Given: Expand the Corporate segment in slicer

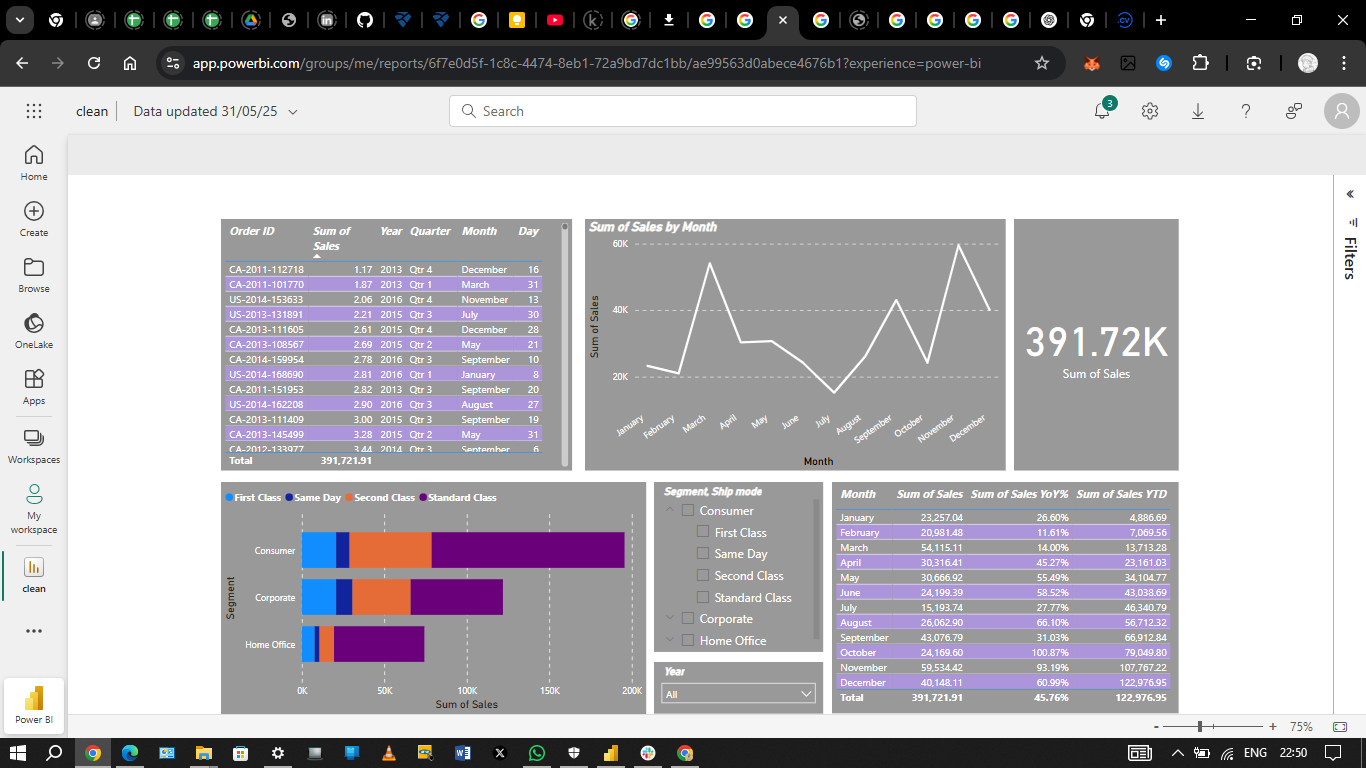Looking at the screenshot, I should tap(670, 619).
